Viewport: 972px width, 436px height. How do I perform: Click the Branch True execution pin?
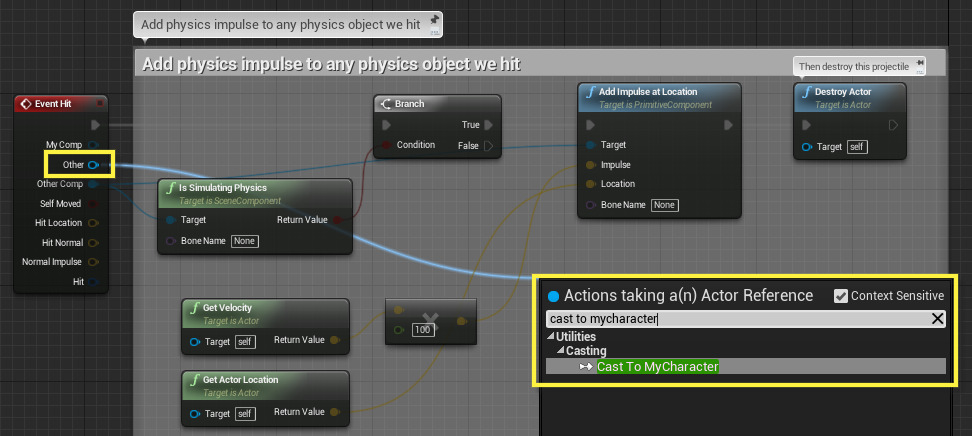pyautogui.click(x=489, y=125)
